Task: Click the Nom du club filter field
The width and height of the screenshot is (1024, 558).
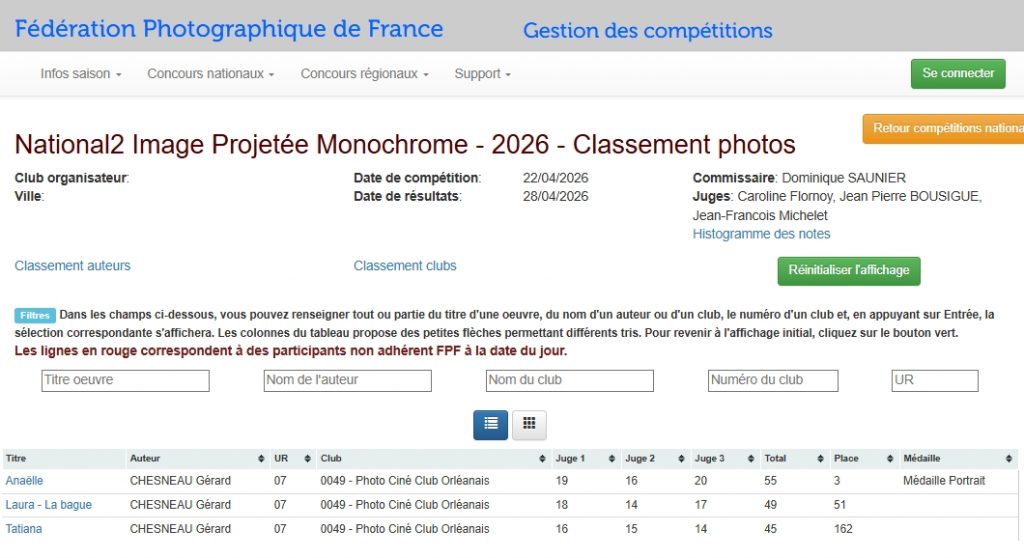Action: point(569,380)
